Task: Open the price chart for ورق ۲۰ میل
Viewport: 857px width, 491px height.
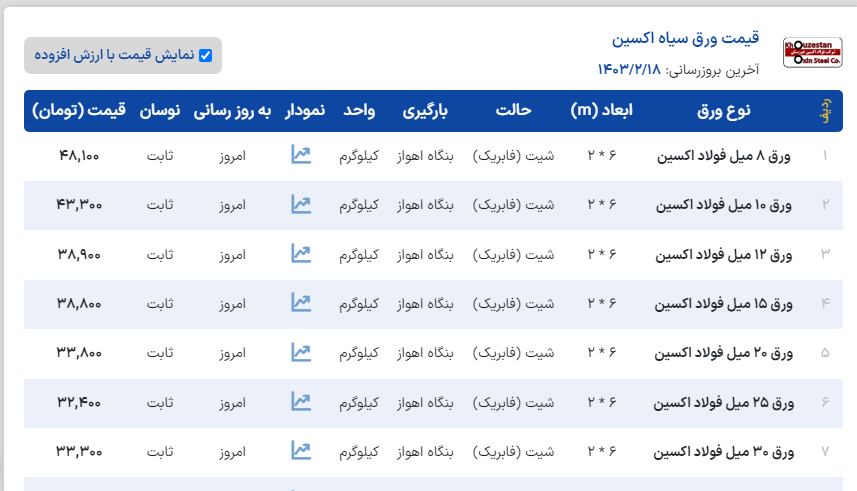Action: coord(301,352)
